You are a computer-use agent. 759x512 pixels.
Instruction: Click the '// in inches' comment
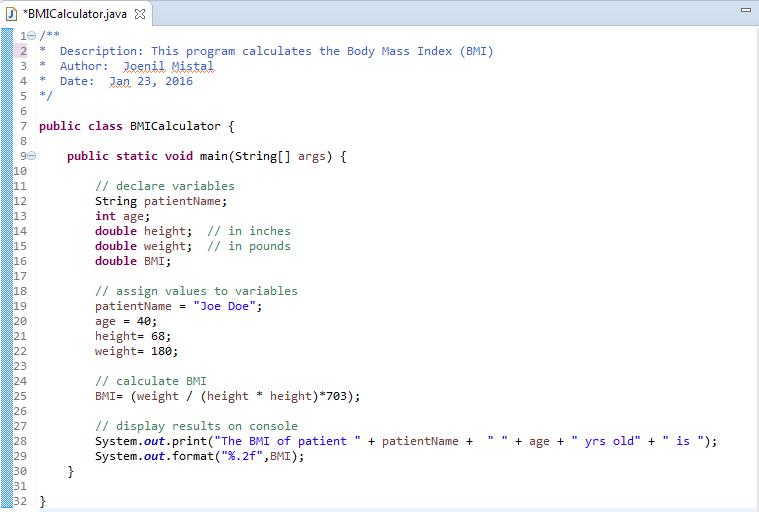249,231
